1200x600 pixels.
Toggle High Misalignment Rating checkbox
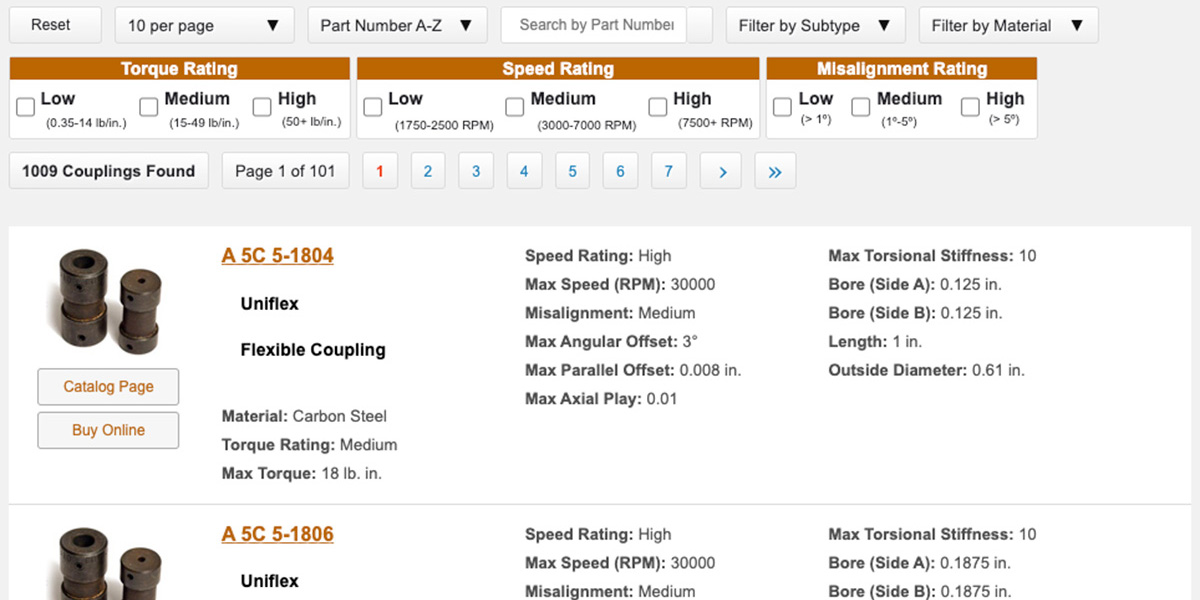970,107
